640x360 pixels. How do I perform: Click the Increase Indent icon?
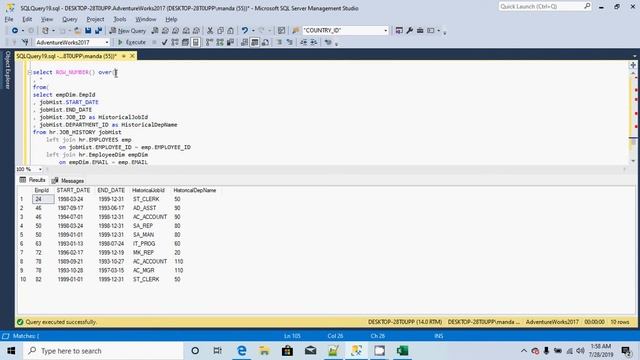click(313, 42)
